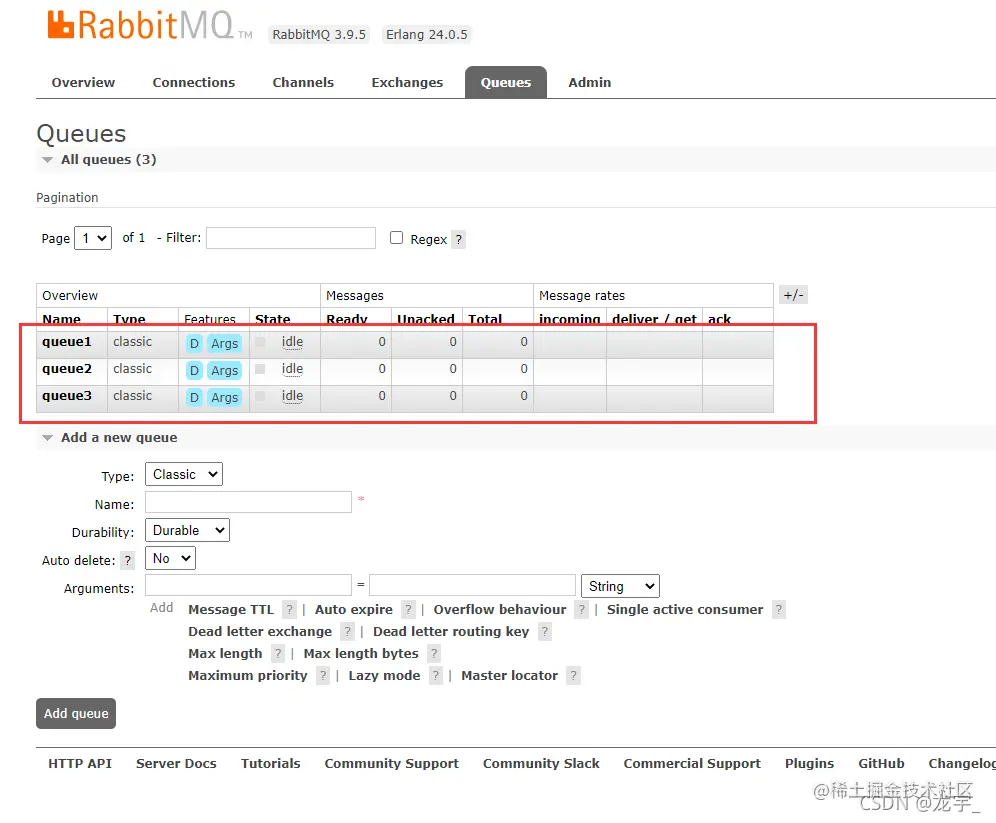Screen dimensions: 996x823
Task: Go to the Connections tab
Action: tap(194, 83)
